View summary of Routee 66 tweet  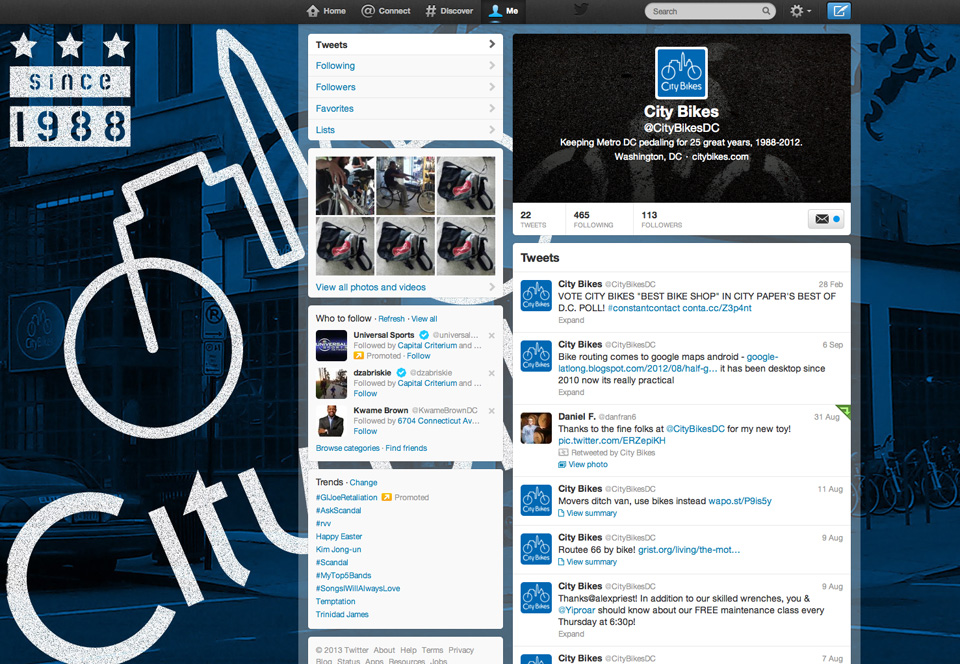click(x=588, y=562)
